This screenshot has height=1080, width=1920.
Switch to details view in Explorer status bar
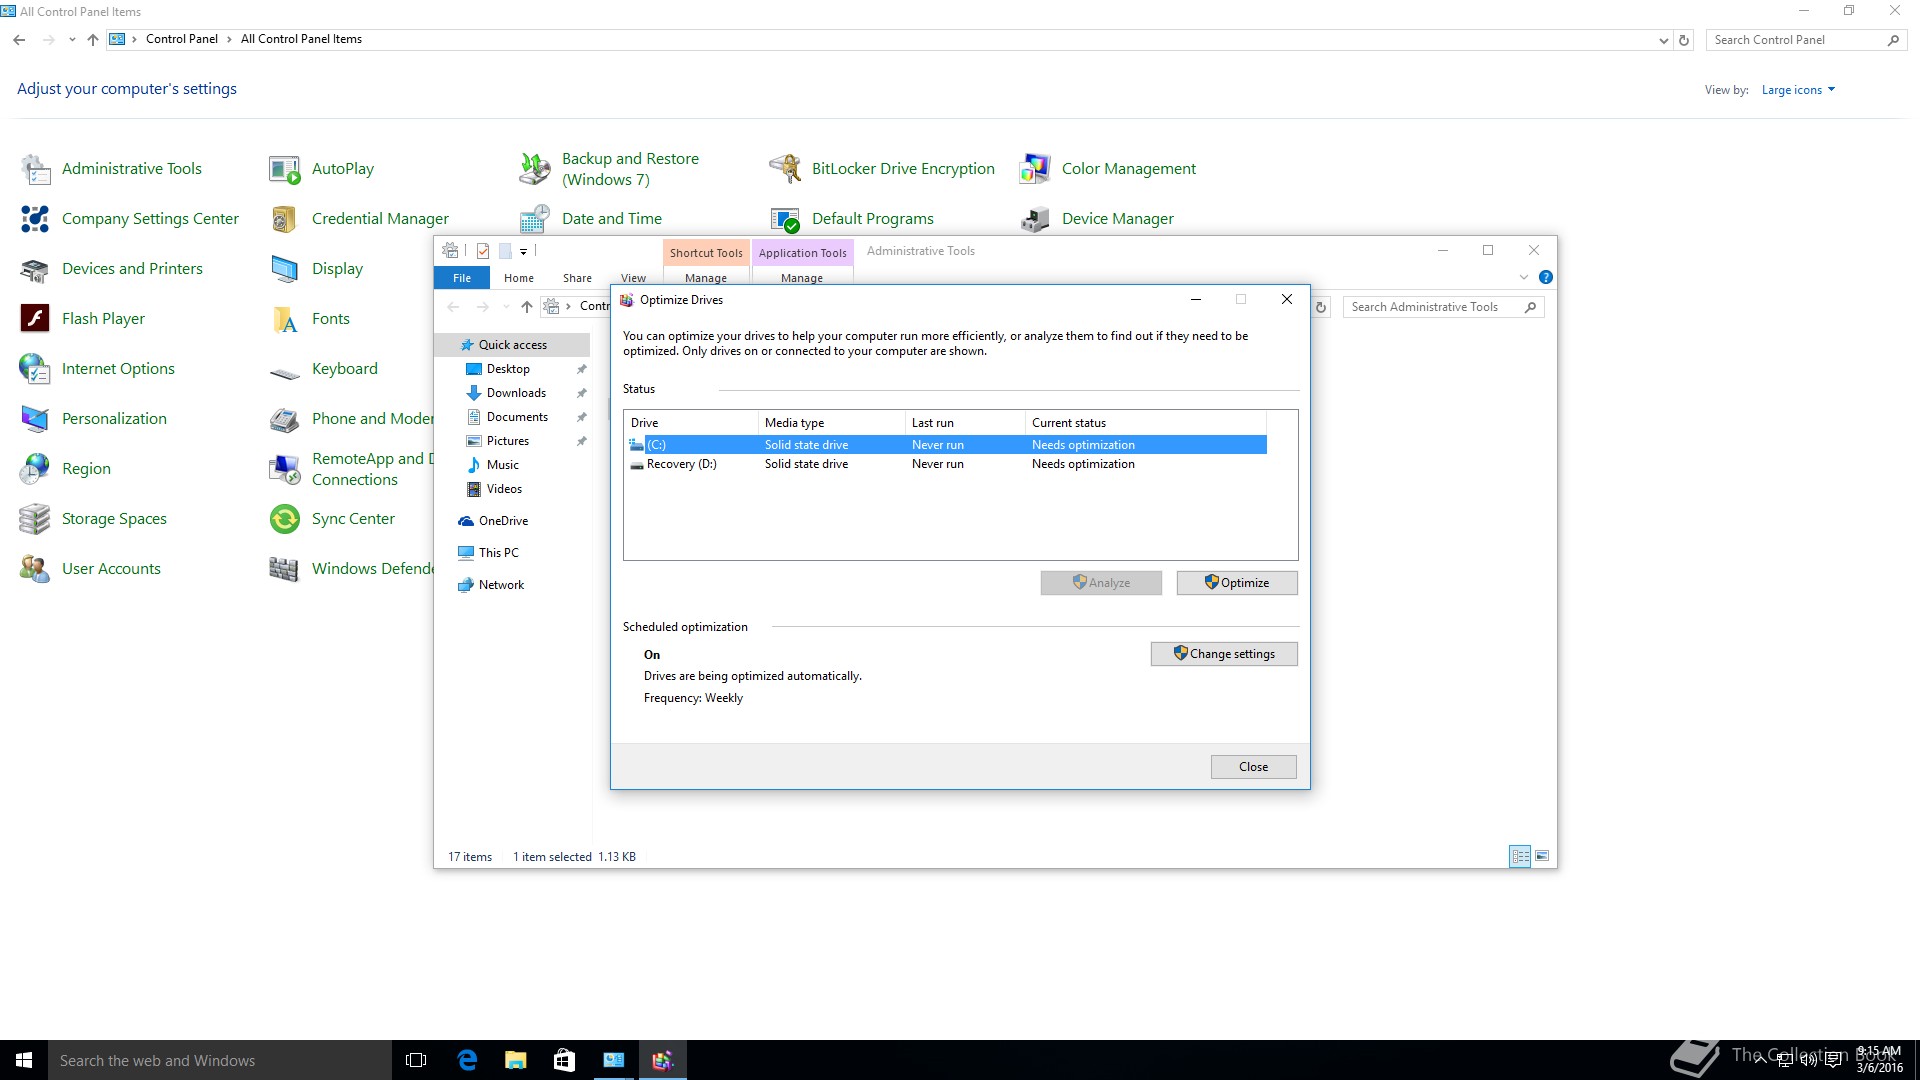point(1520,856)
